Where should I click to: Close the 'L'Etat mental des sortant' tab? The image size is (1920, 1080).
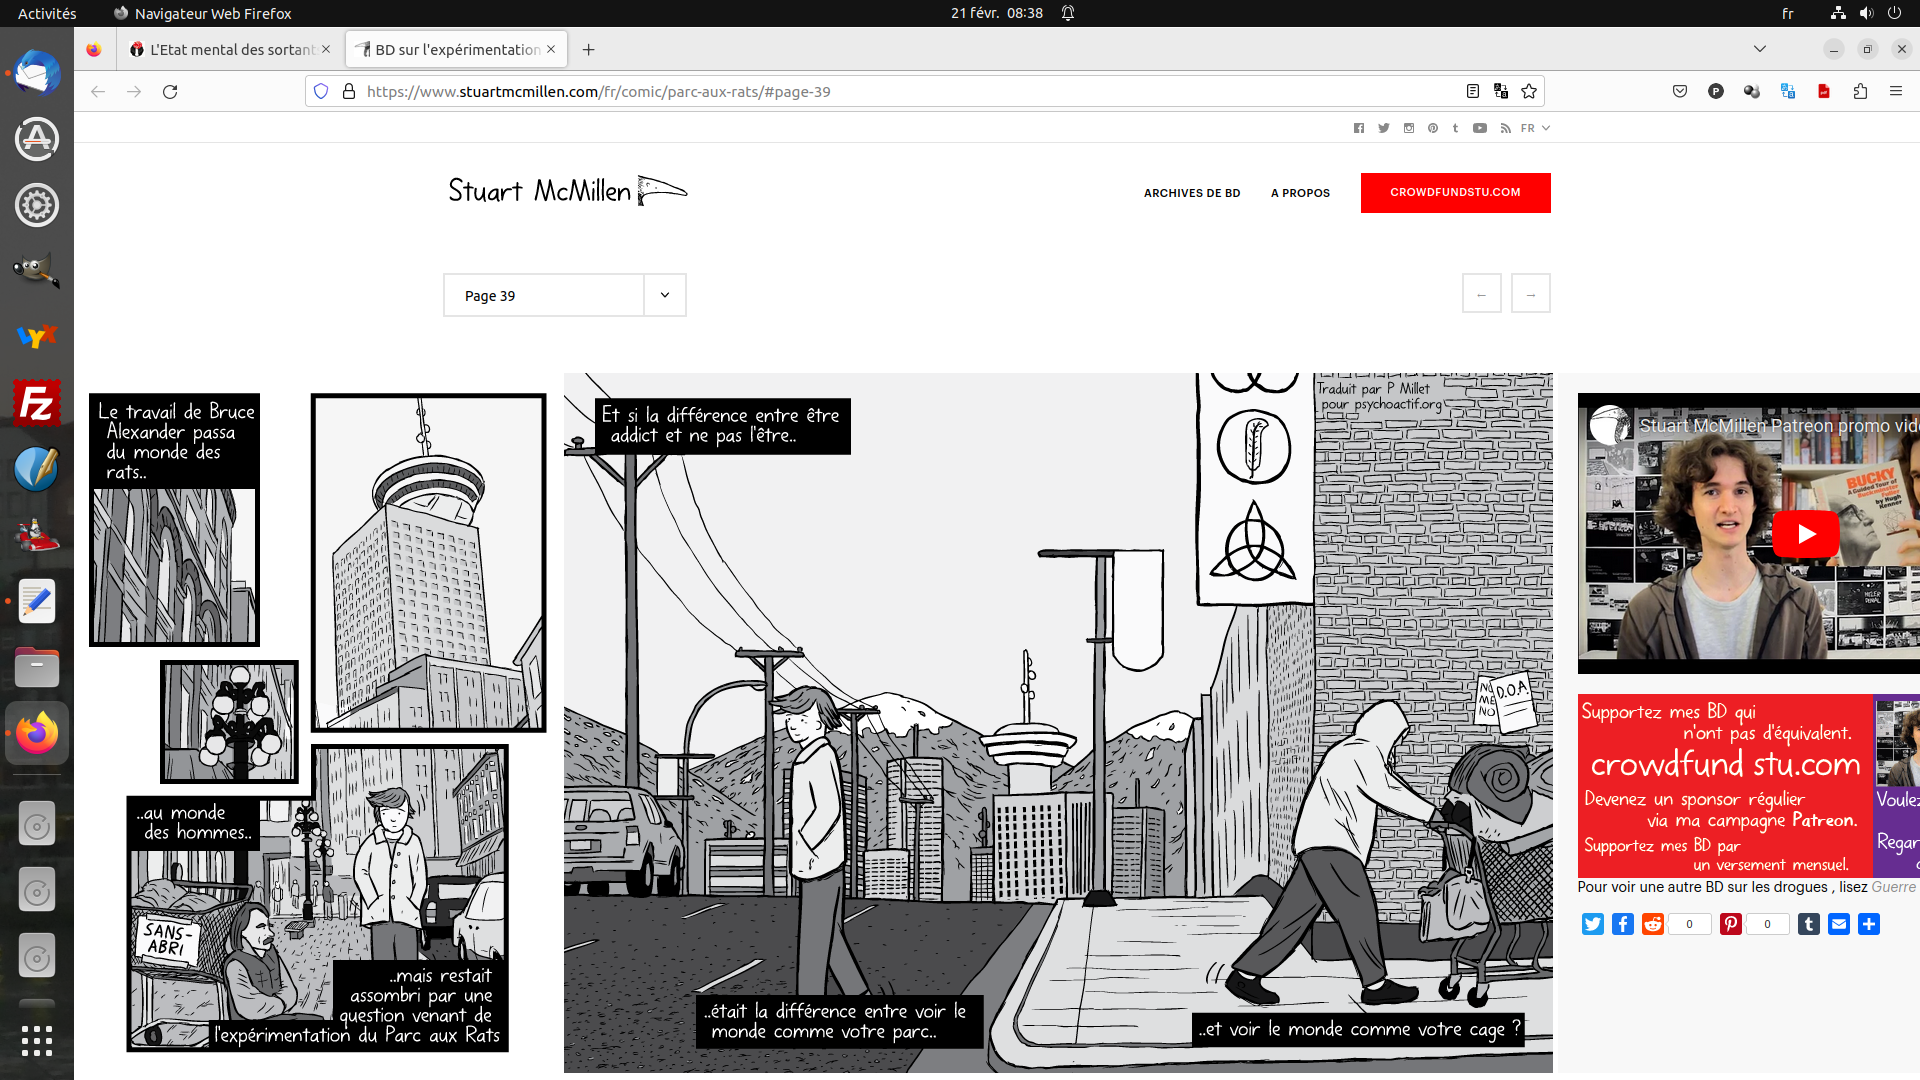tap(326, 49)
